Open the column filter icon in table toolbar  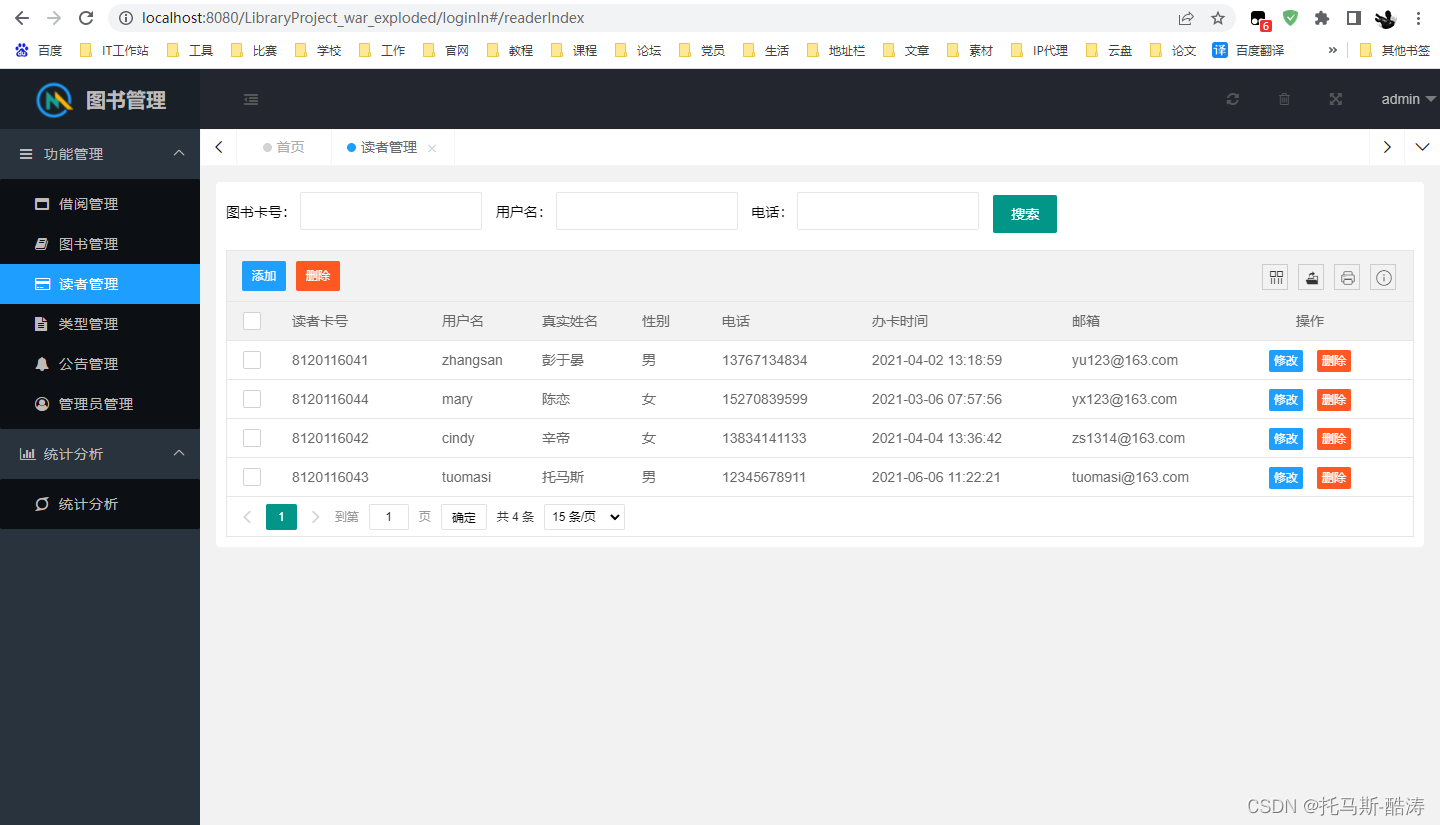(x=1275, y=278)
